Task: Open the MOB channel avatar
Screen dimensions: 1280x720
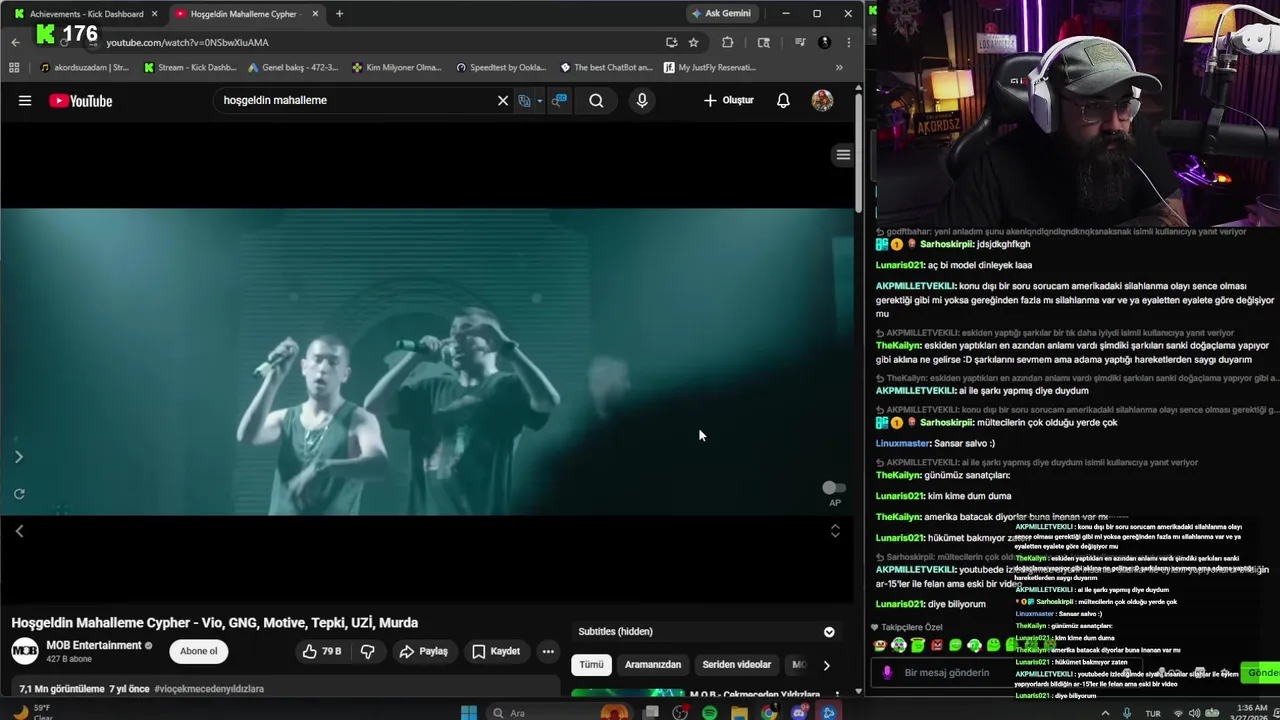Action: (x=25, y=651)
